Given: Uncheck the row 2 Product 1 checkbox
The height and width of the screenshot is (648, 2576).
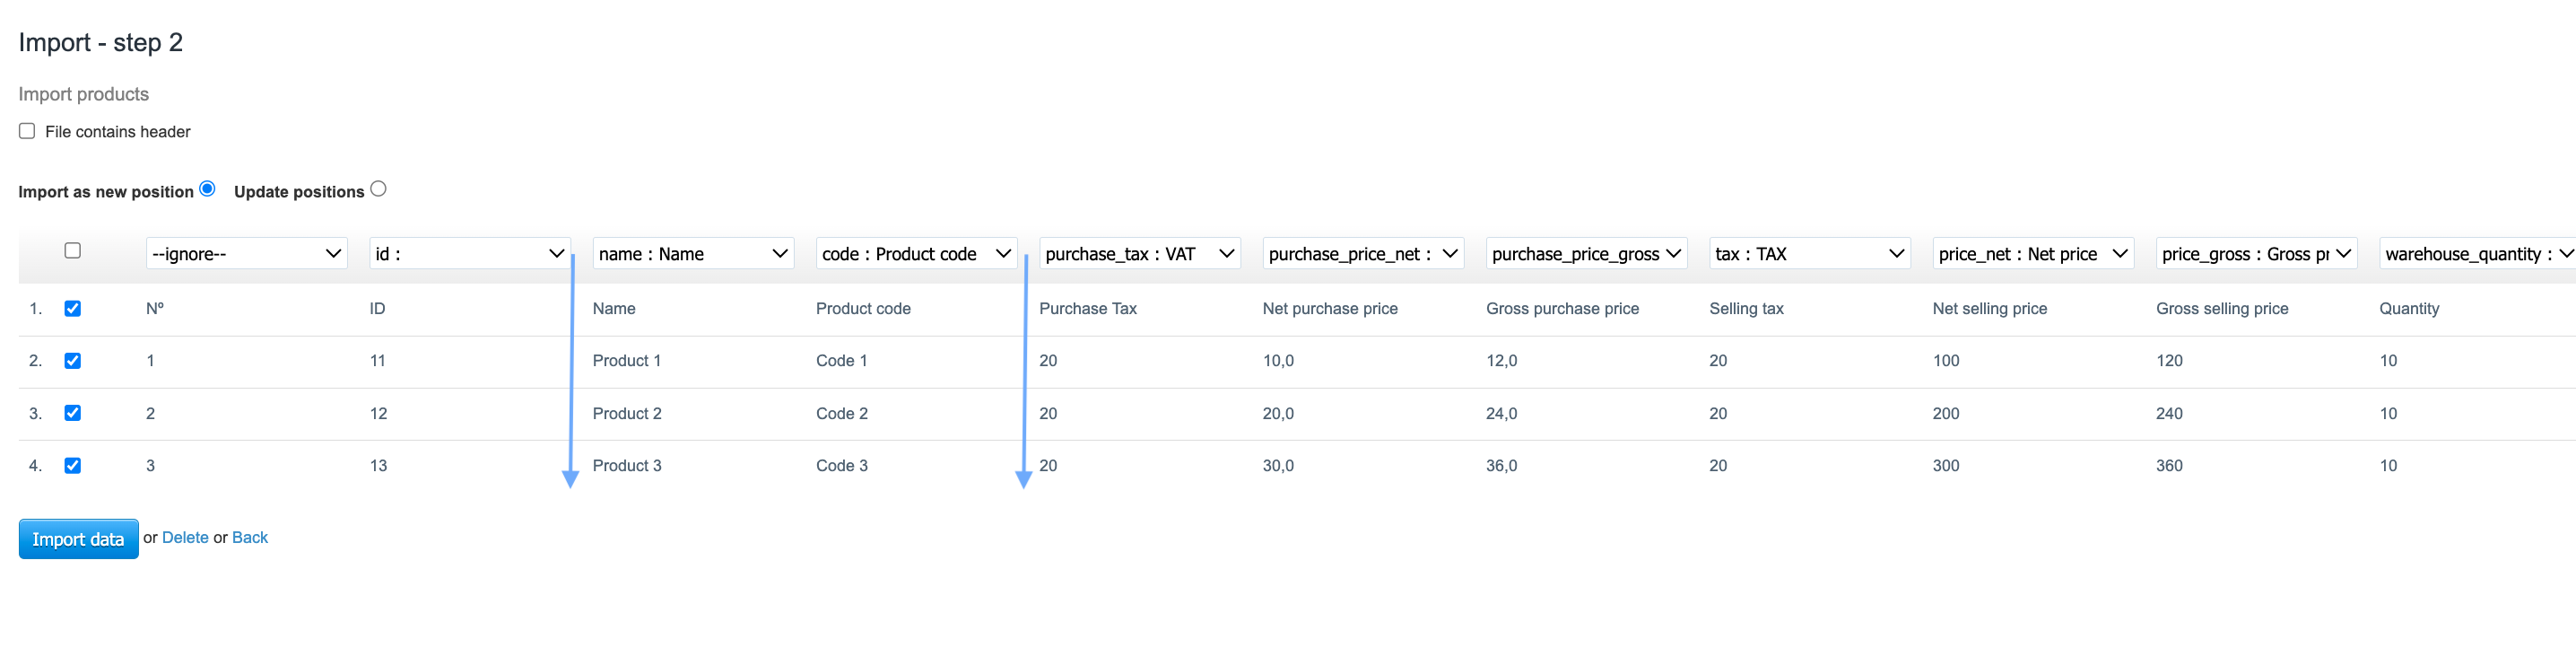Looking at the screenshot, I should [72, 361].
